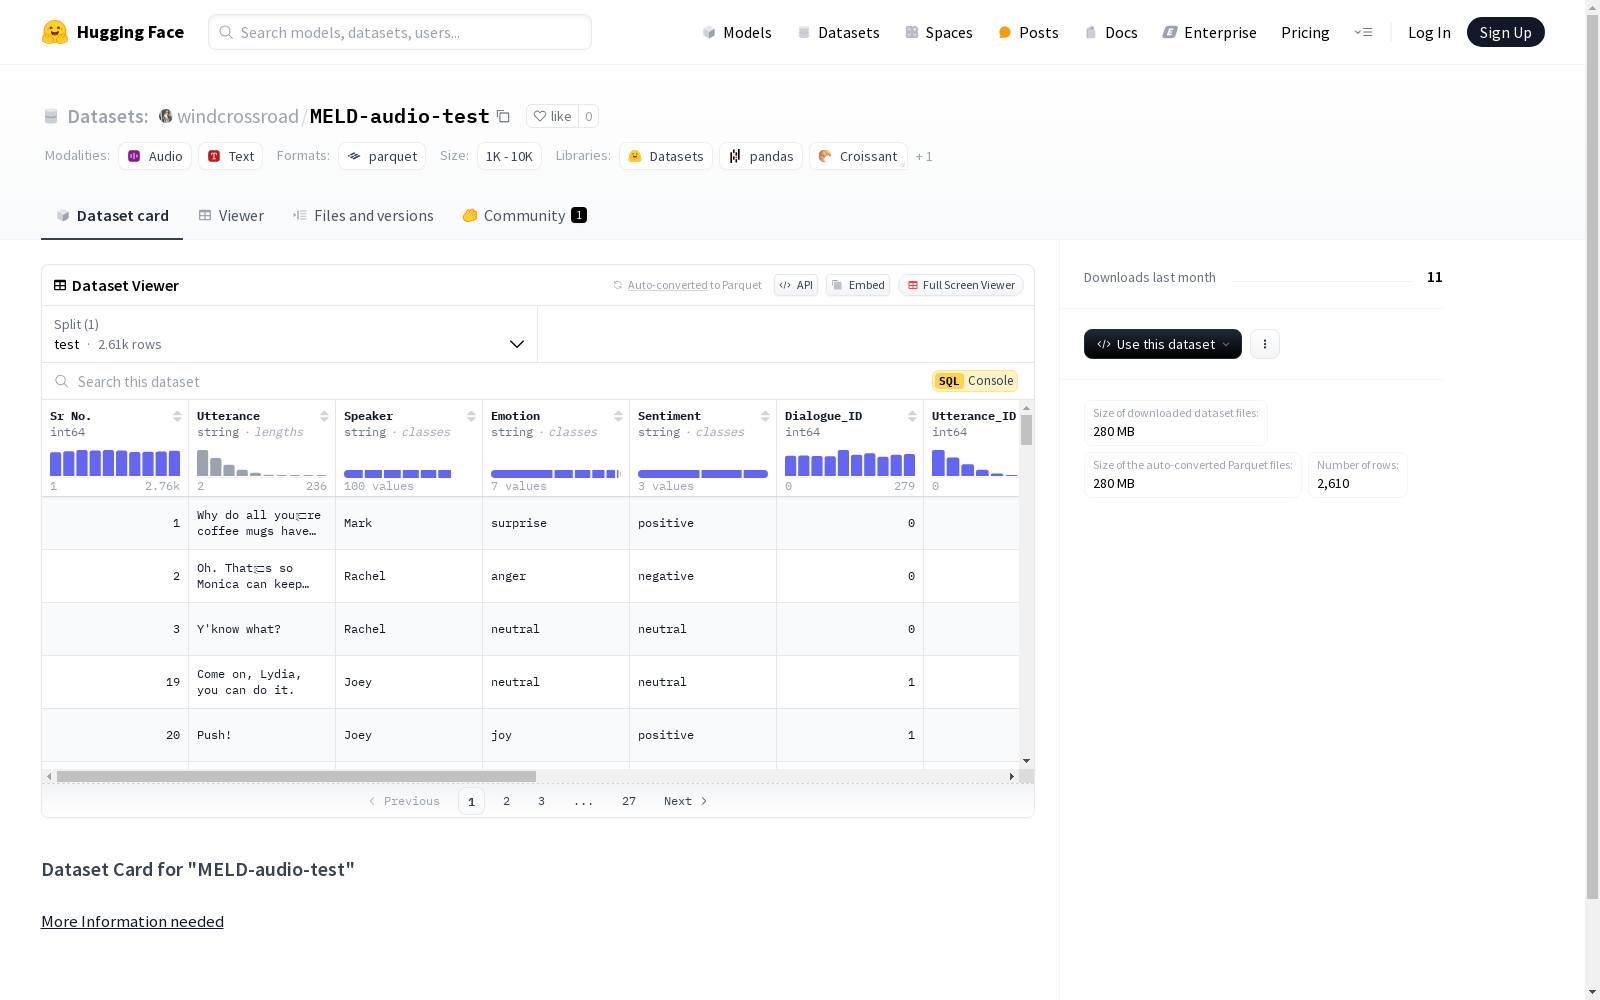The height and width of the screenshot is (1000, 1600).
Task: Click the Utterance lengths histogram
Action: click(262, 463)
